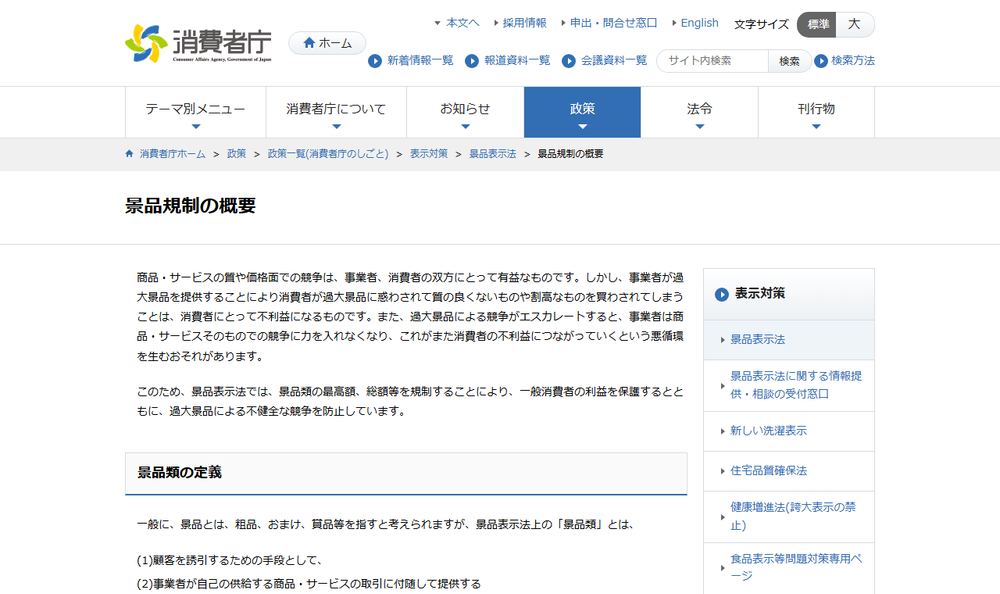The height and width of the screenshot is (594, 1000).
Task: Click breadcrumb home icon
Action: [129, 154]
